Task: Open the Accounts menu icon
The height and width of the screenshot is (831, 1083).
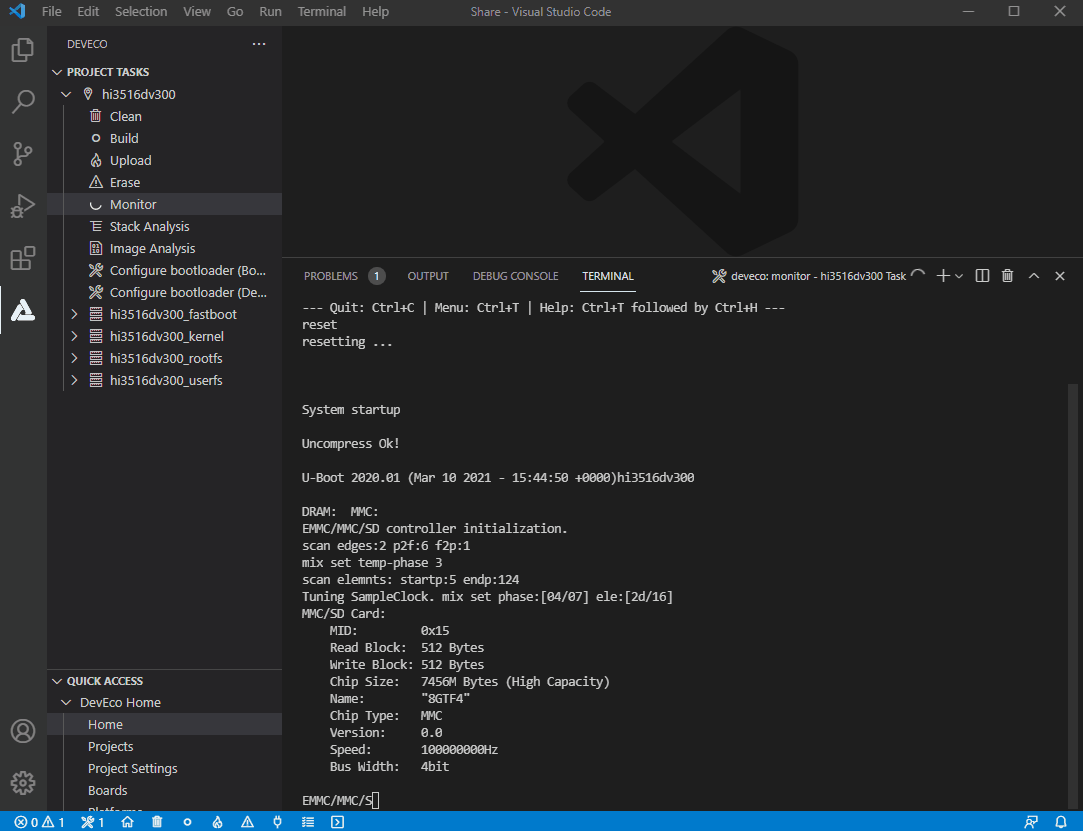Action: point(23,731)
